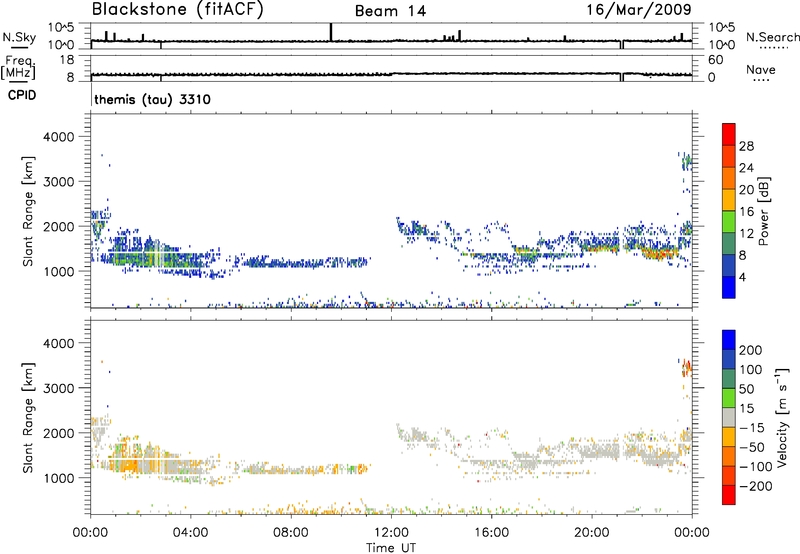
Task: Click the date '16/Mar/2009'
Action: tap(639, 9)
